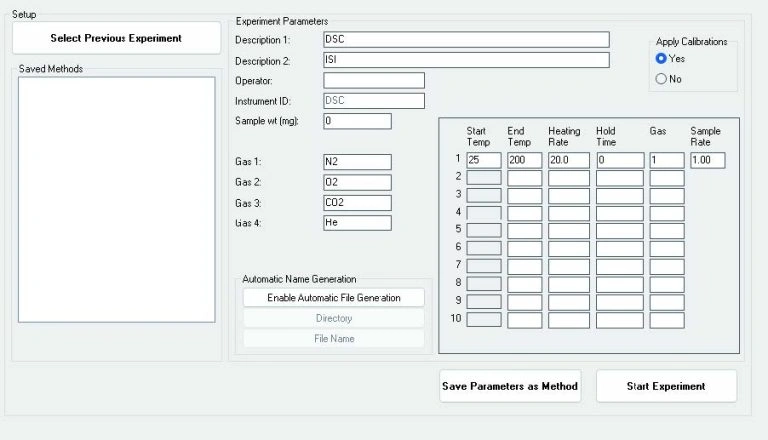Select No for Apply Calibrations

661,79
